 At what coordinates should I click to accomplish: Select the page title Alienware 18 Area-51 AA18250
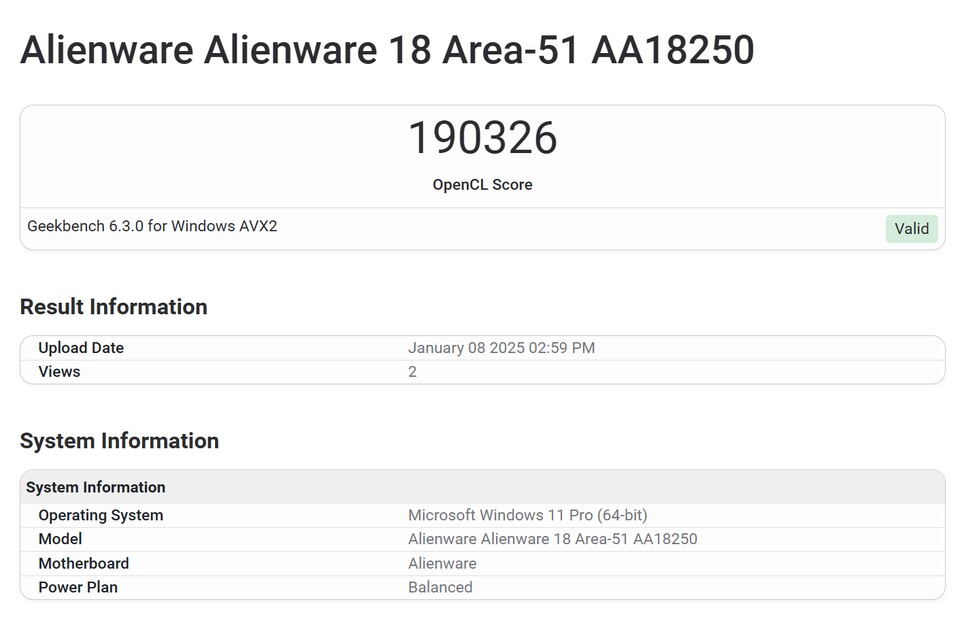pos(387,50)
